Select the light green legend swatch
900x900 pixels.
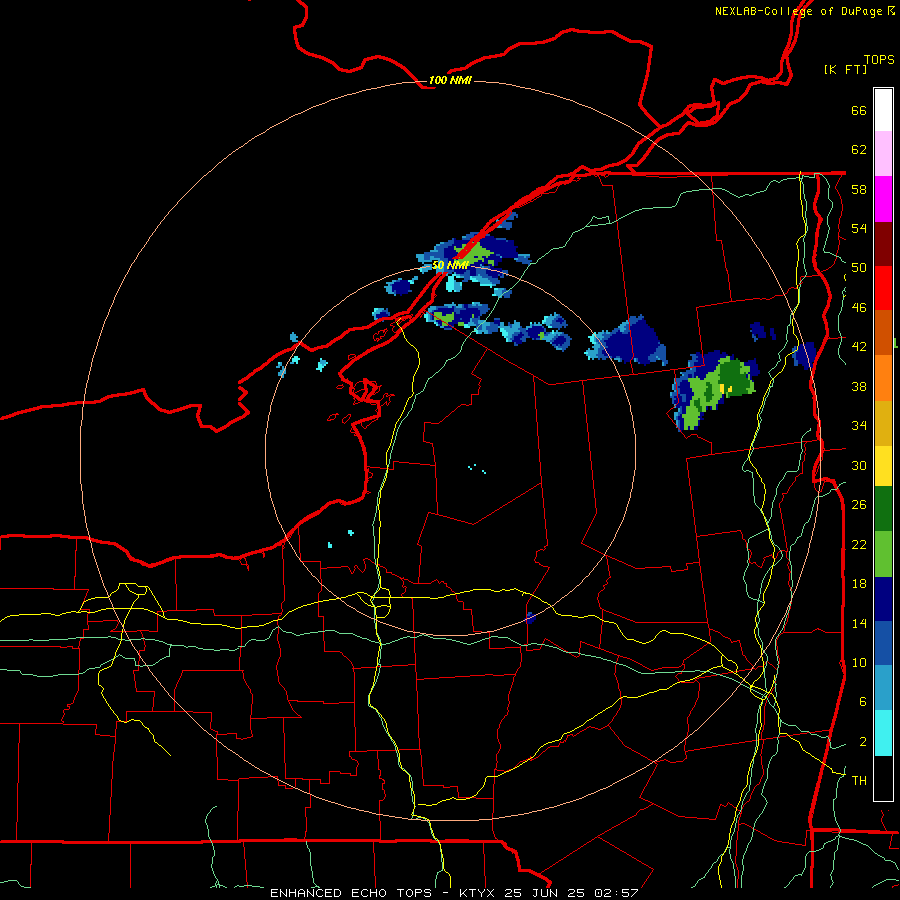[883, 554]
